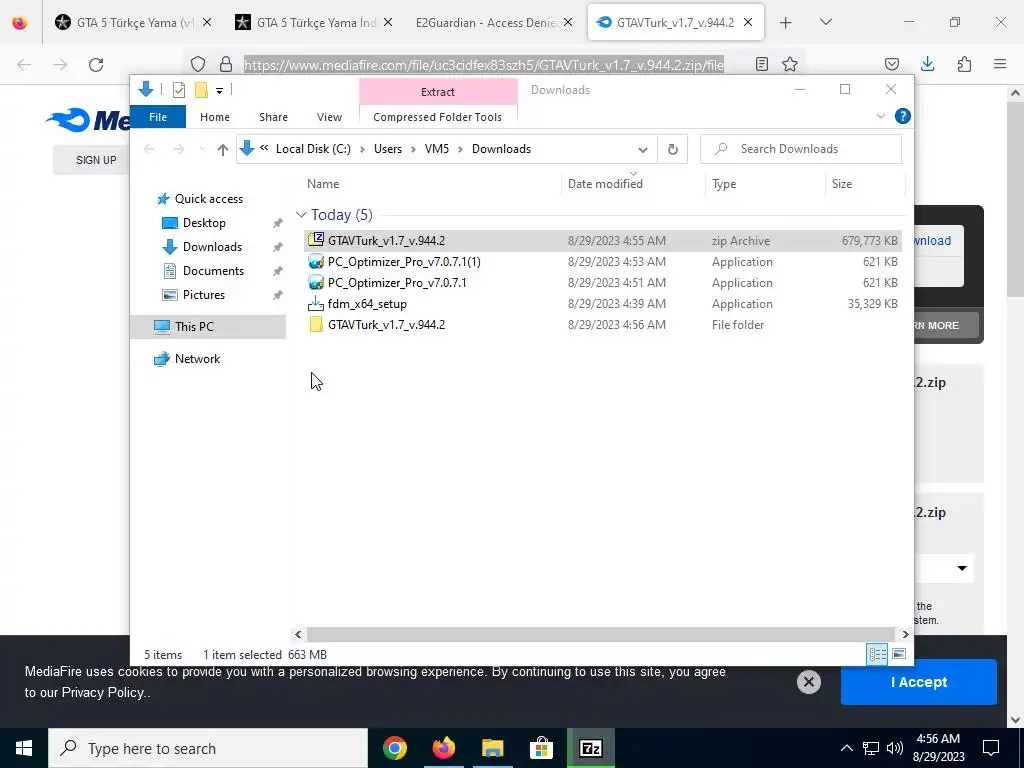1024x768 pixels.
Task: Open the Recent locations dropdown arrow
Action: click(x=202, y=150)
